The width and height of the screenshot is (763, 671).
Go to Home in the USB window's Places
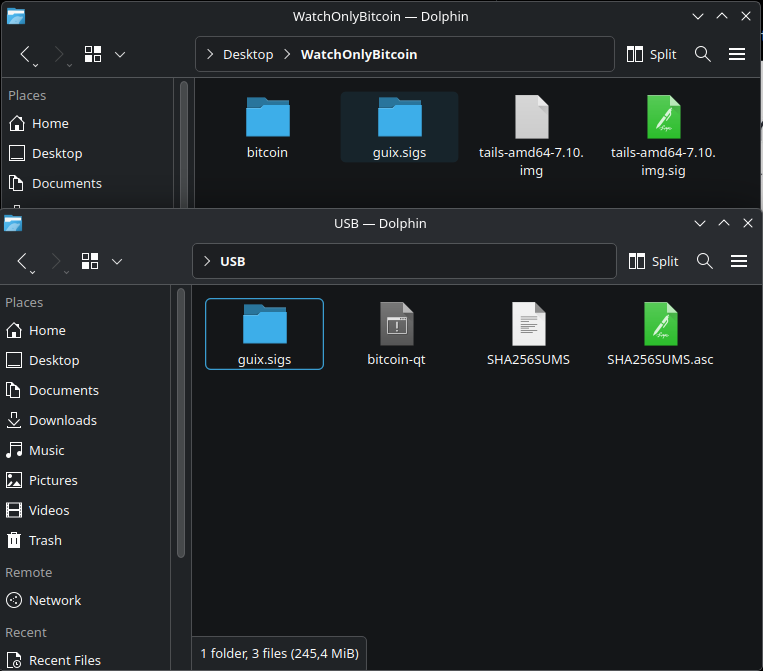pos(85,331)
